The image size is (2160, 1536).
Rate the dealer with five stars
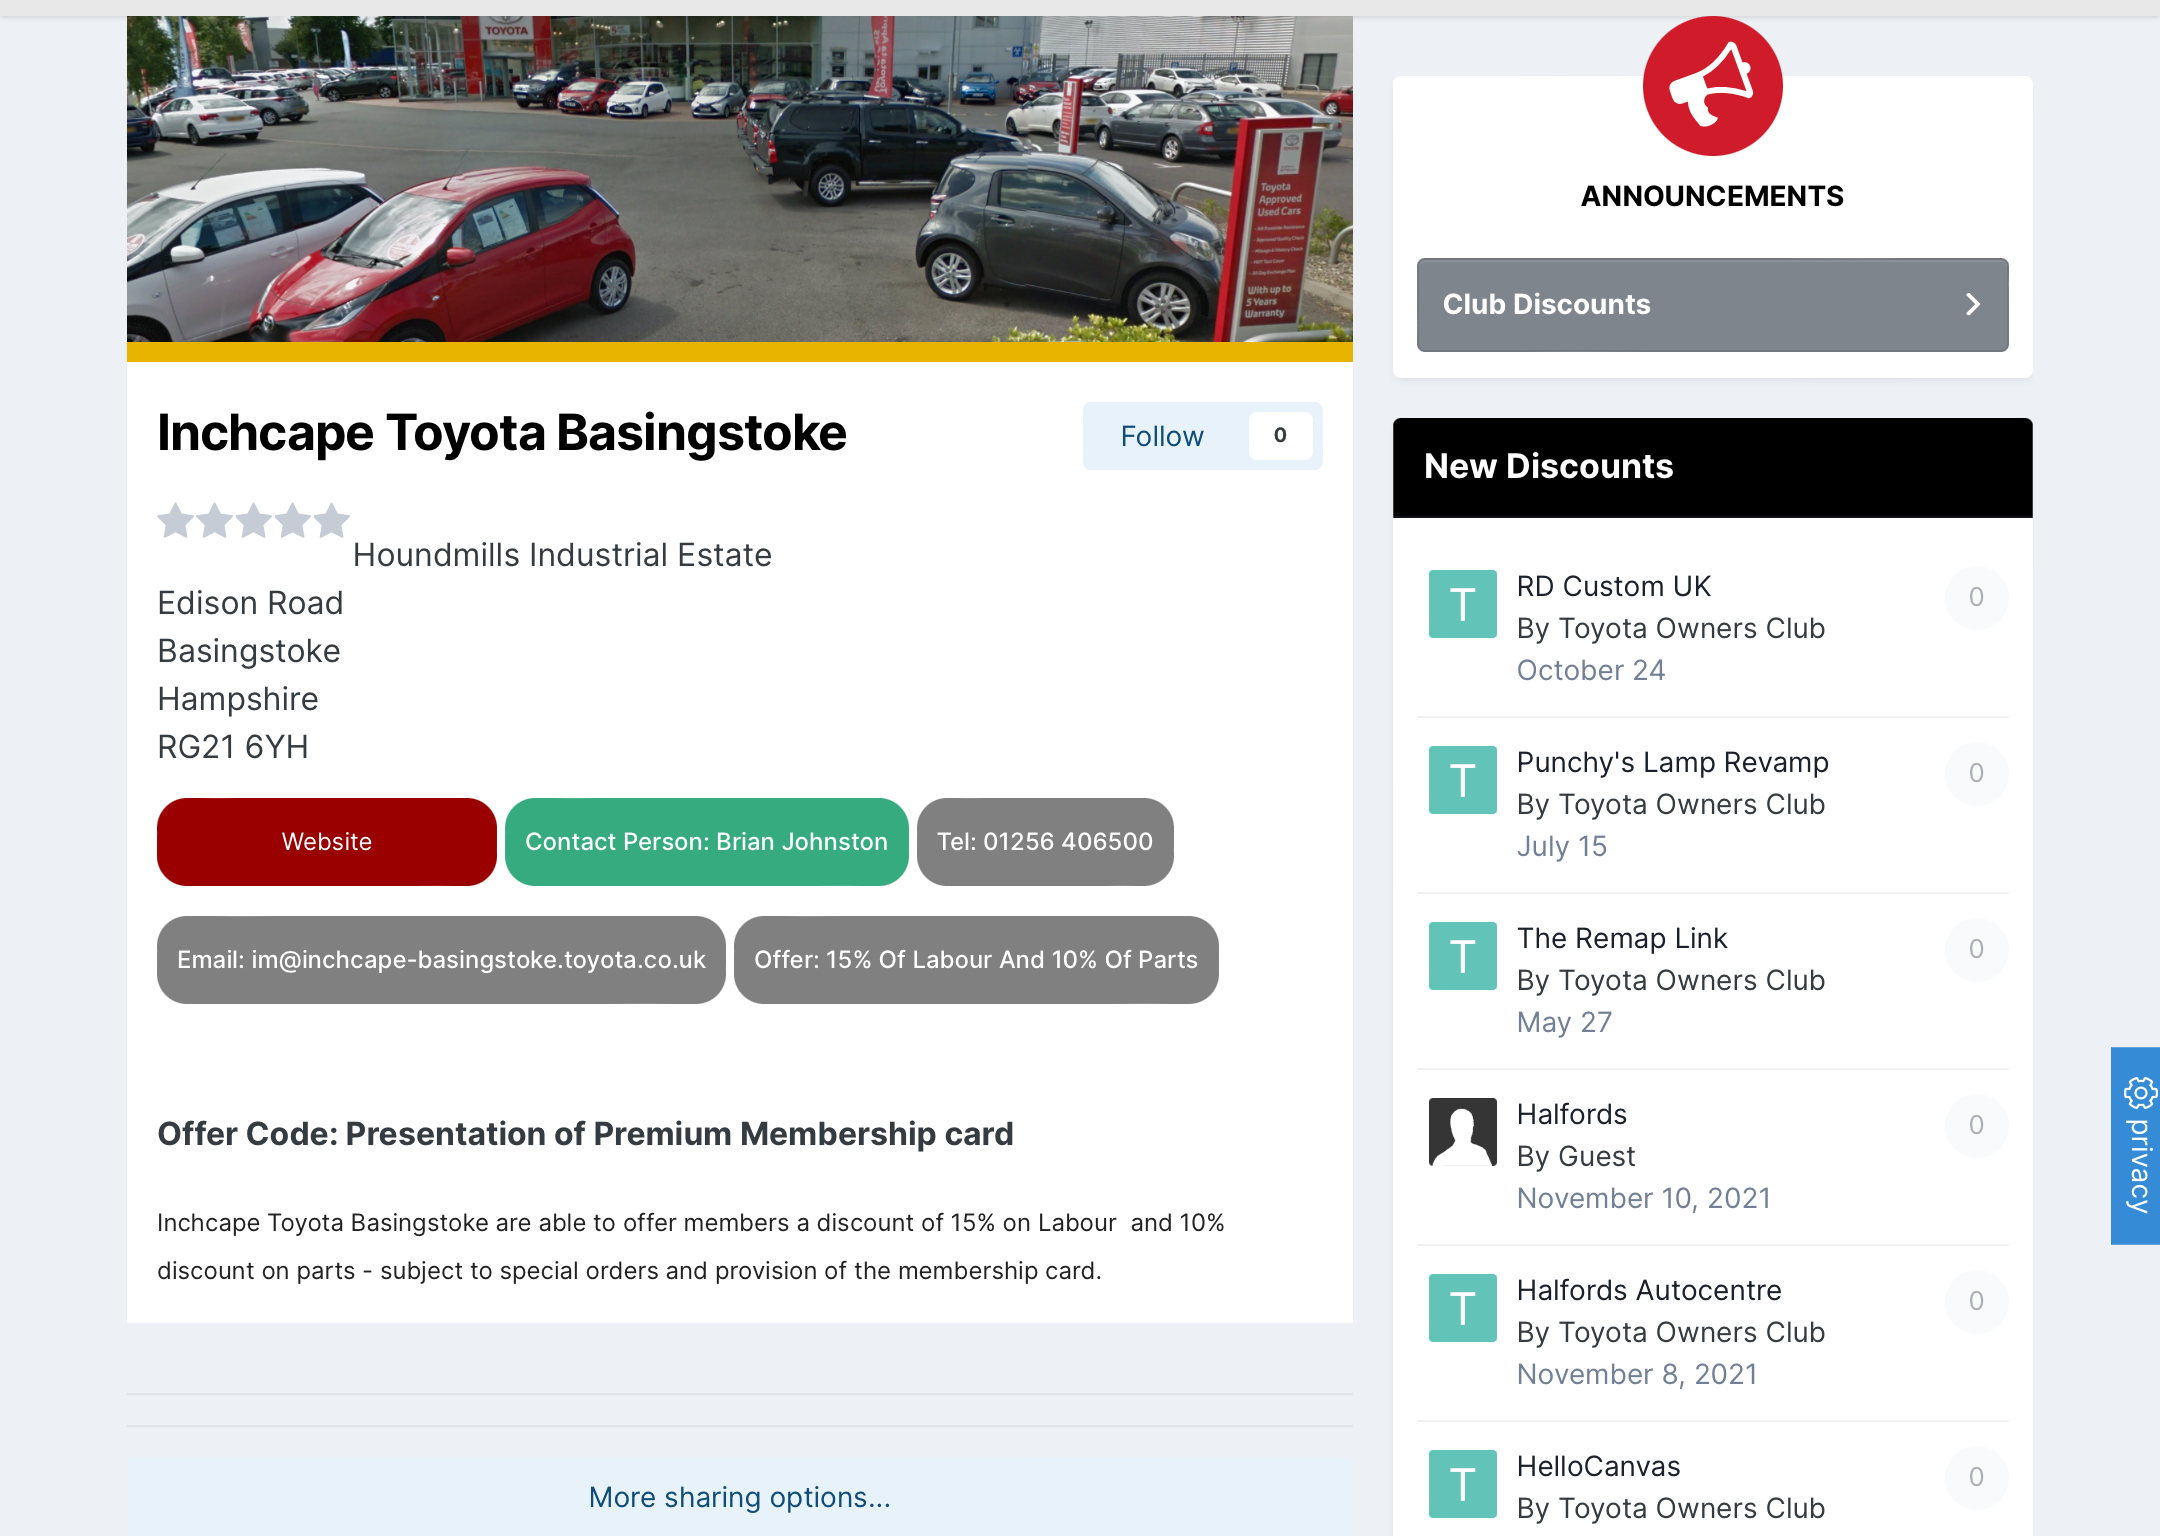point(332,520)
